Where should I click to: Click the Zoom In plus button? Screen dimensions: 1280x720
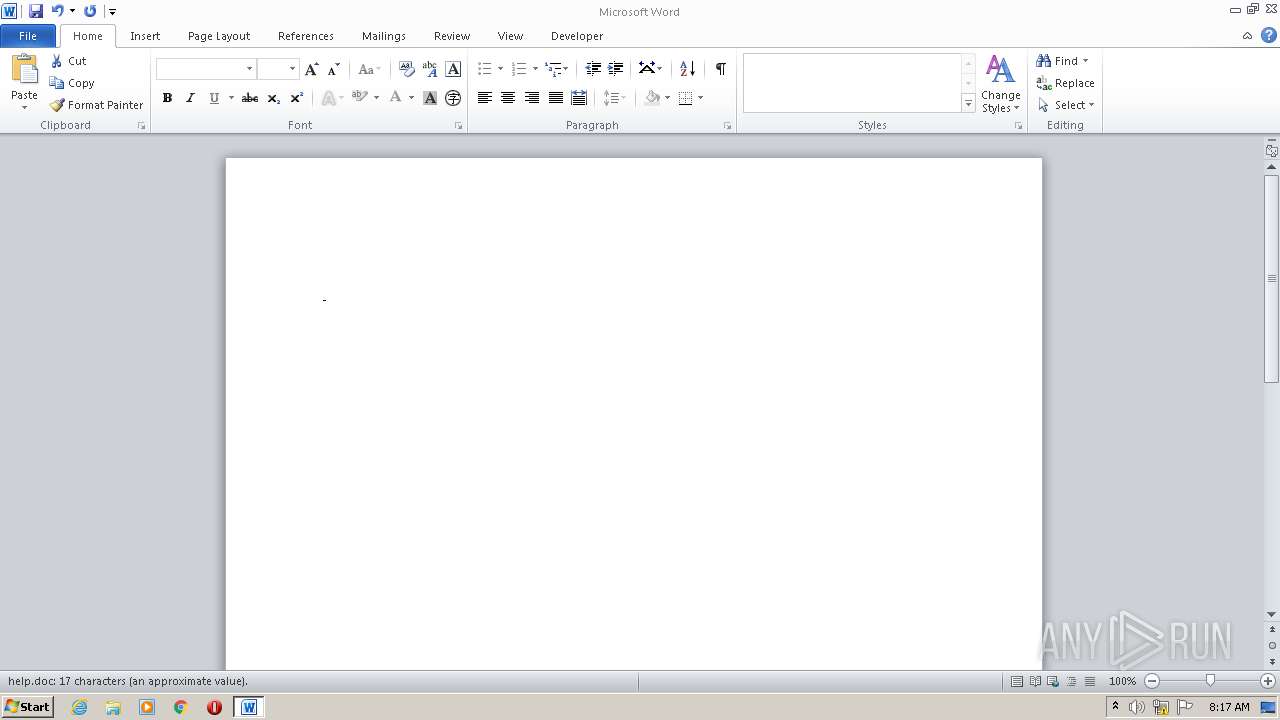point(1268,681)
